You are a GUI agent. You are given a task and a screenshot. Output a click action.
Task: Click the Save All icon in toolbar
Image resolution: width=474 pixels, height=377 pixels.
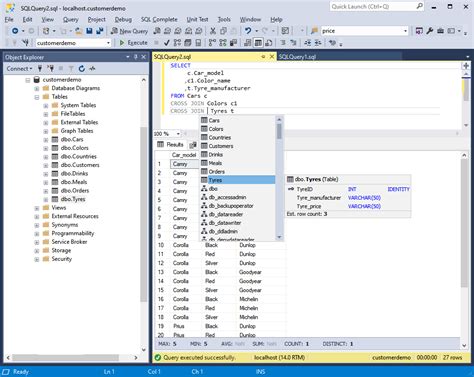100,31
